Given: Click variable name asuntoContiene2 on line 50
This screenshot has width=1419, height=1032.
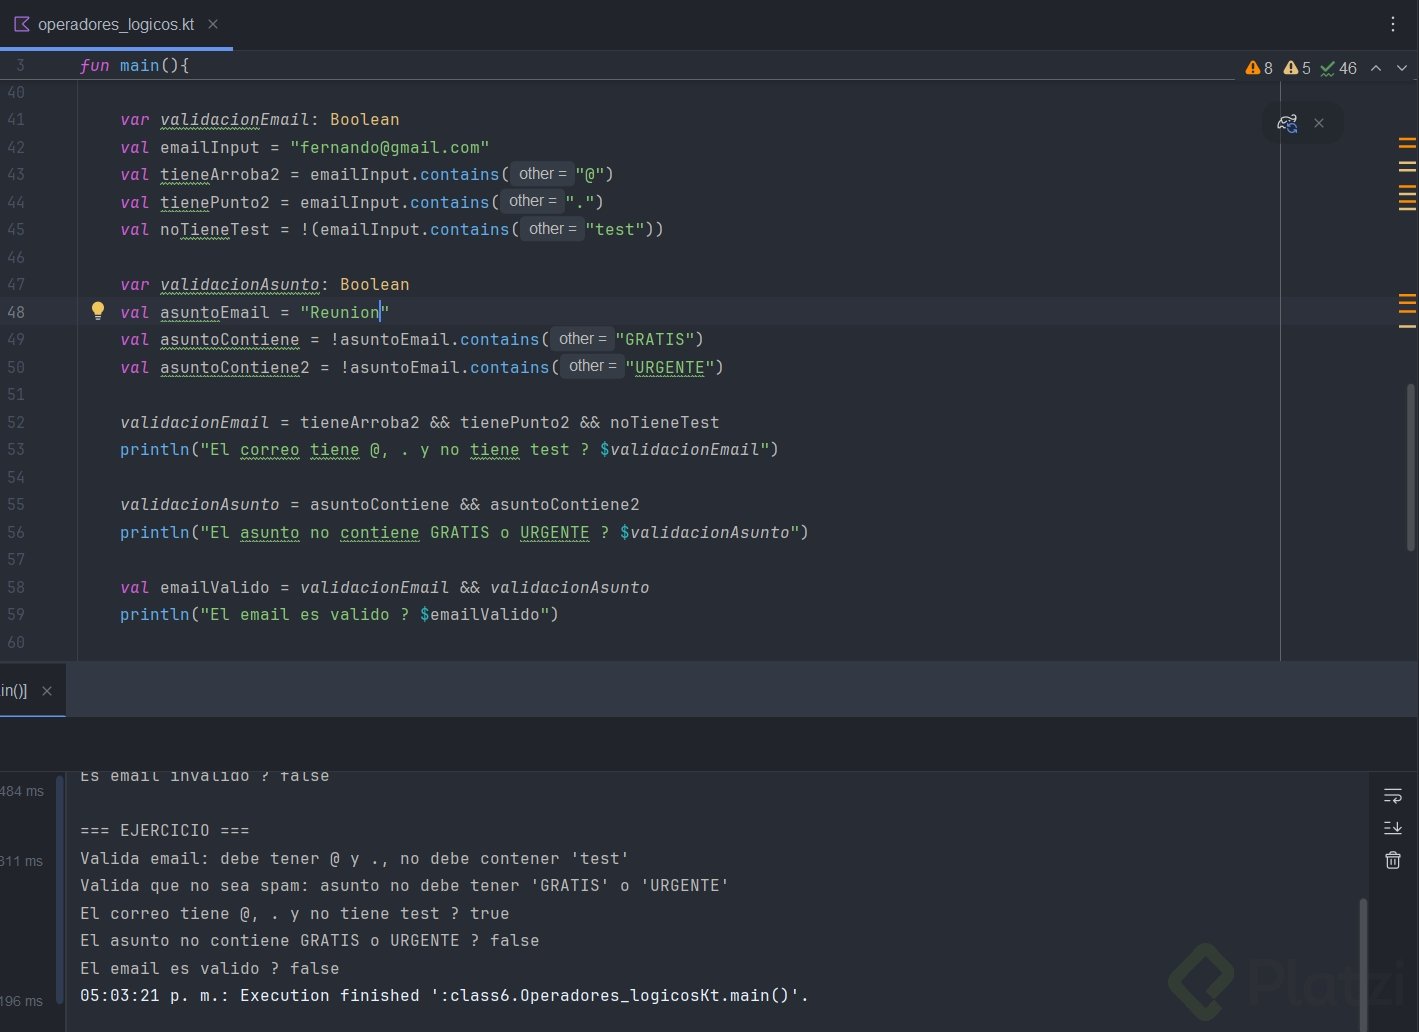Looking at the screenshot, I should (235, 367).
